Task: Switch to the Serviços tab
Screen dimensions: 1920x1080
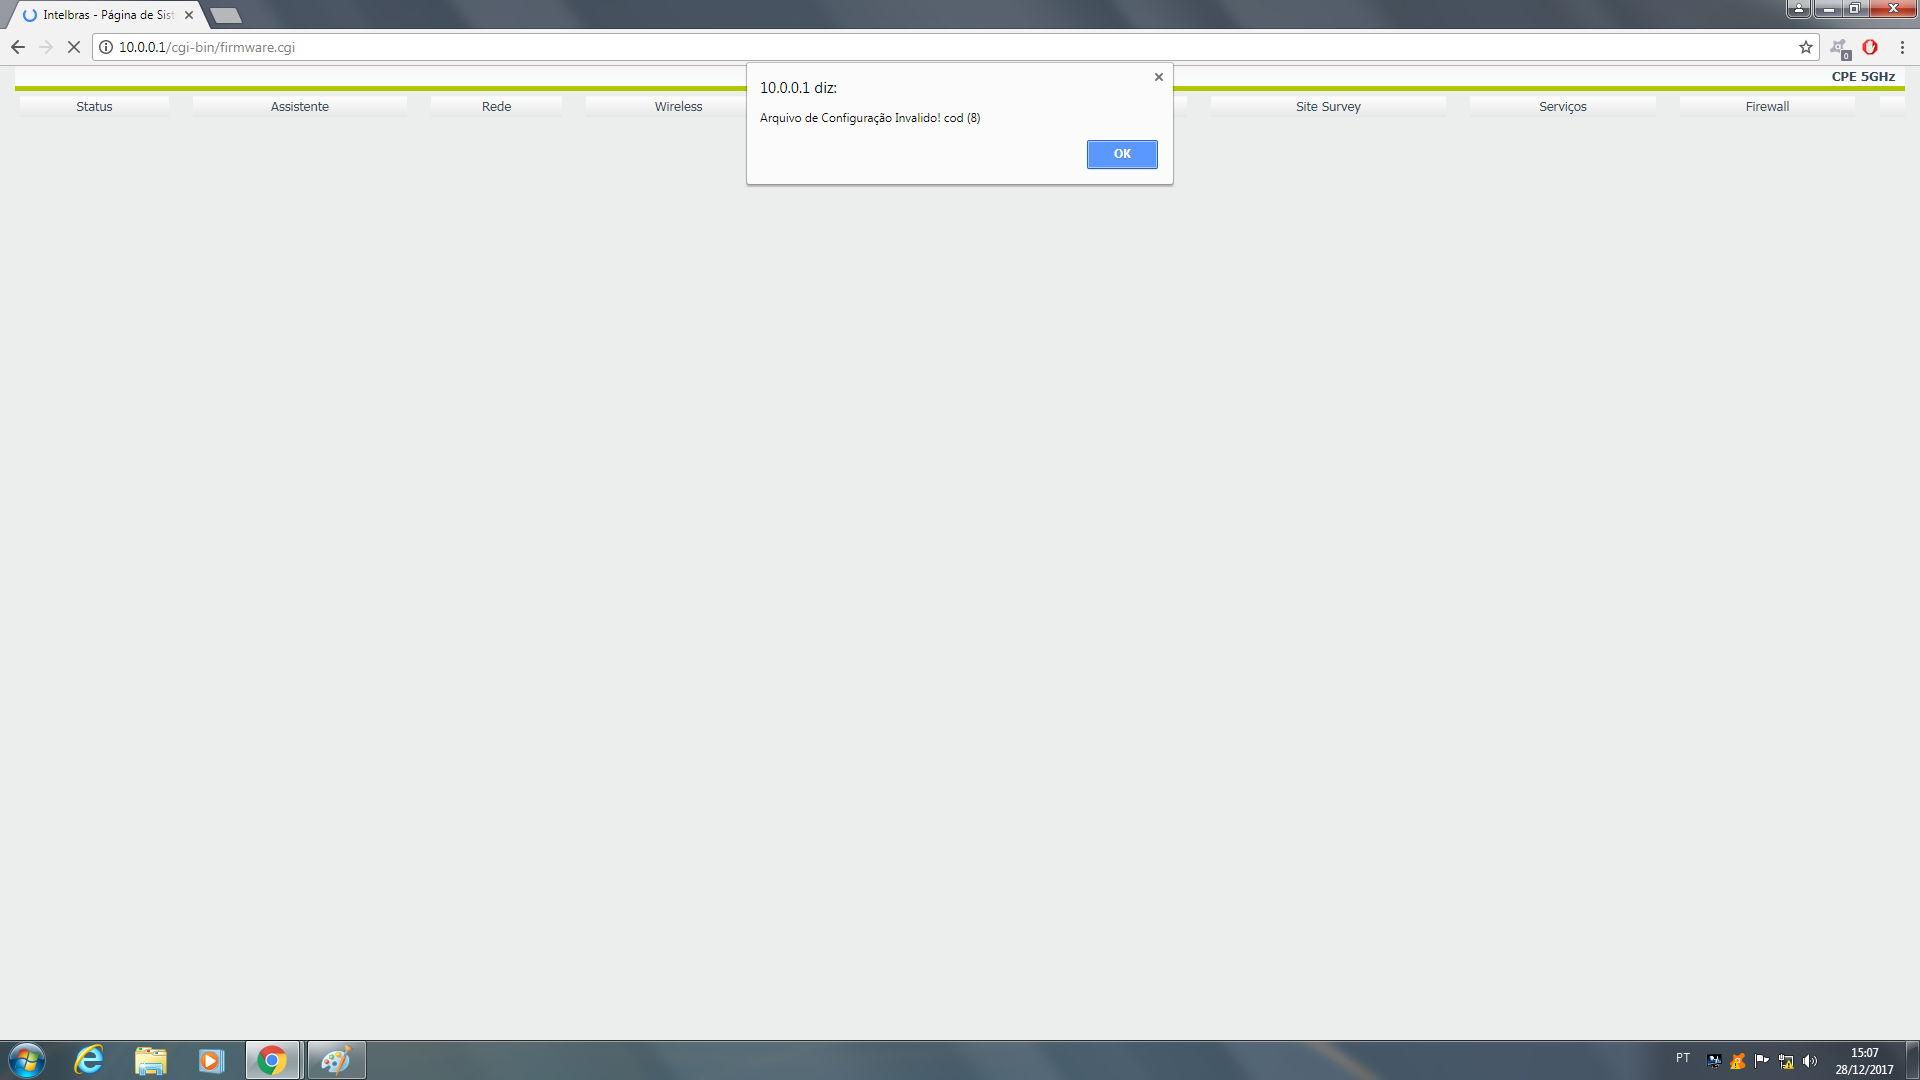Action: point(1562,107)
